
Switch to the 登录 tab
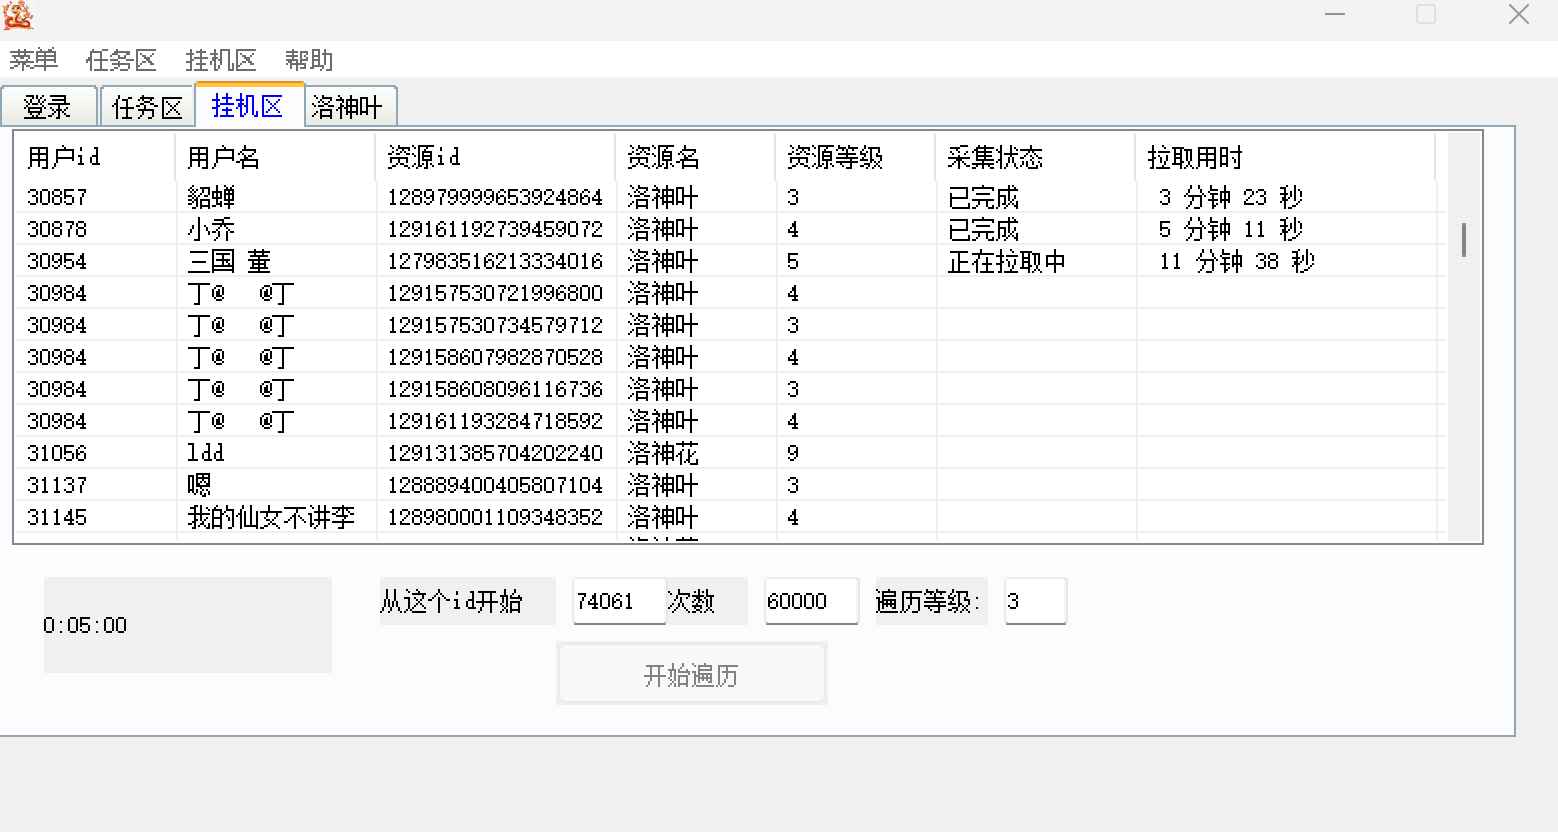pos(49,106)
